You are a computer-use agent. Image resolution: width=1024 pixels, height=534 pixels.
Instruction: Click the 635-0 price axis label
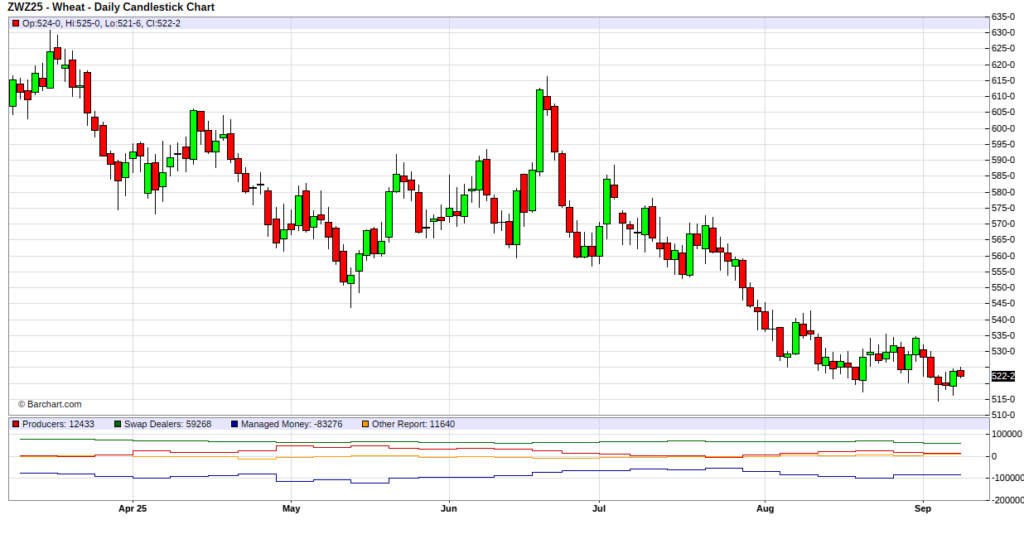pos(1003,17)
